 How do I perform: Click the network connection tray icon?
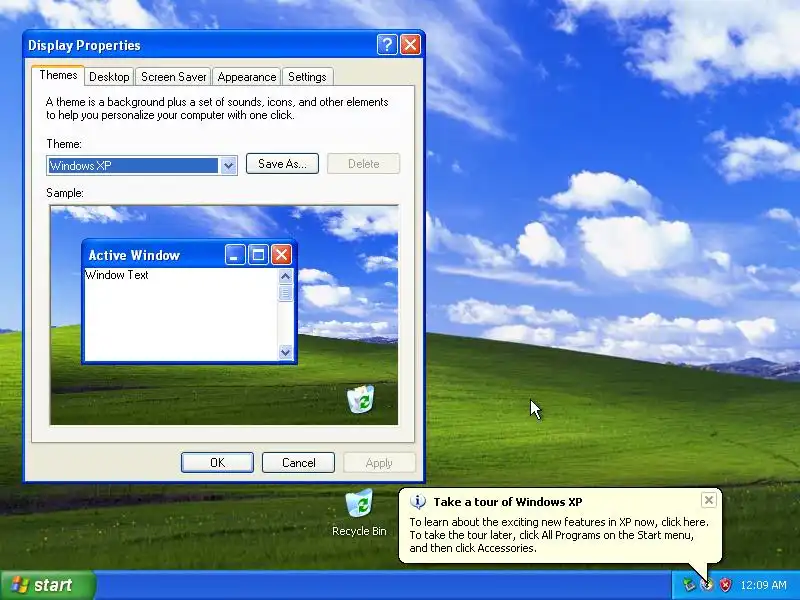[689, 585]
